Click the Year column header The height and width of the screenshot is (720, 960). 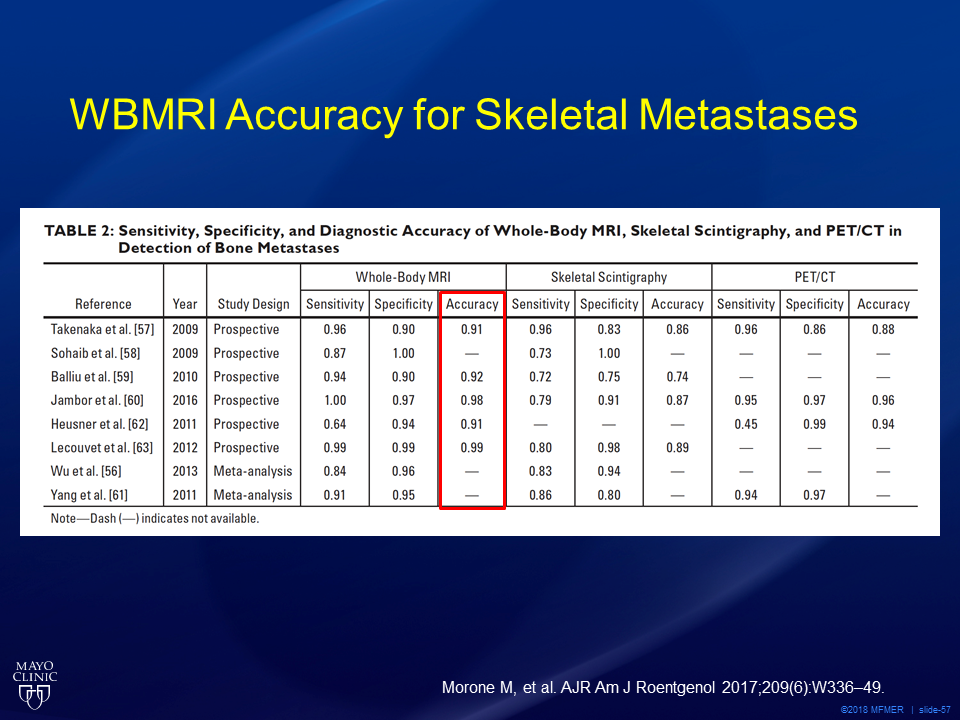184,304
